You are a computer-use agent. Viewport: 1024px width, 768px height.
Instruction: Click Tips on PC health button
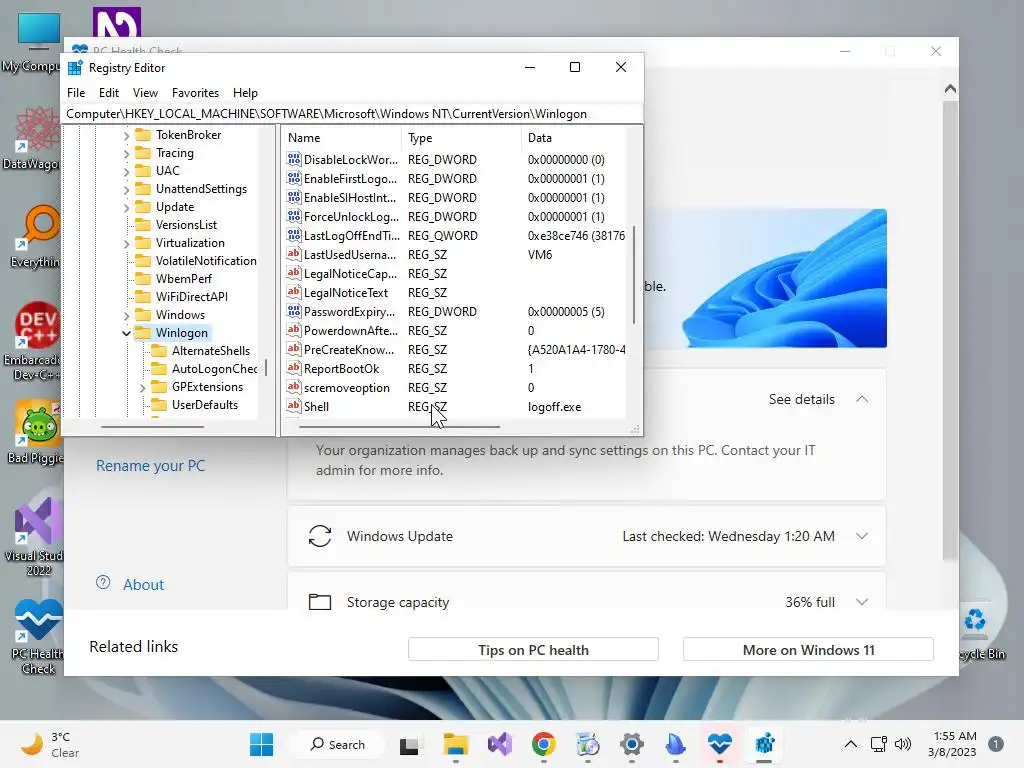[533, 650]
